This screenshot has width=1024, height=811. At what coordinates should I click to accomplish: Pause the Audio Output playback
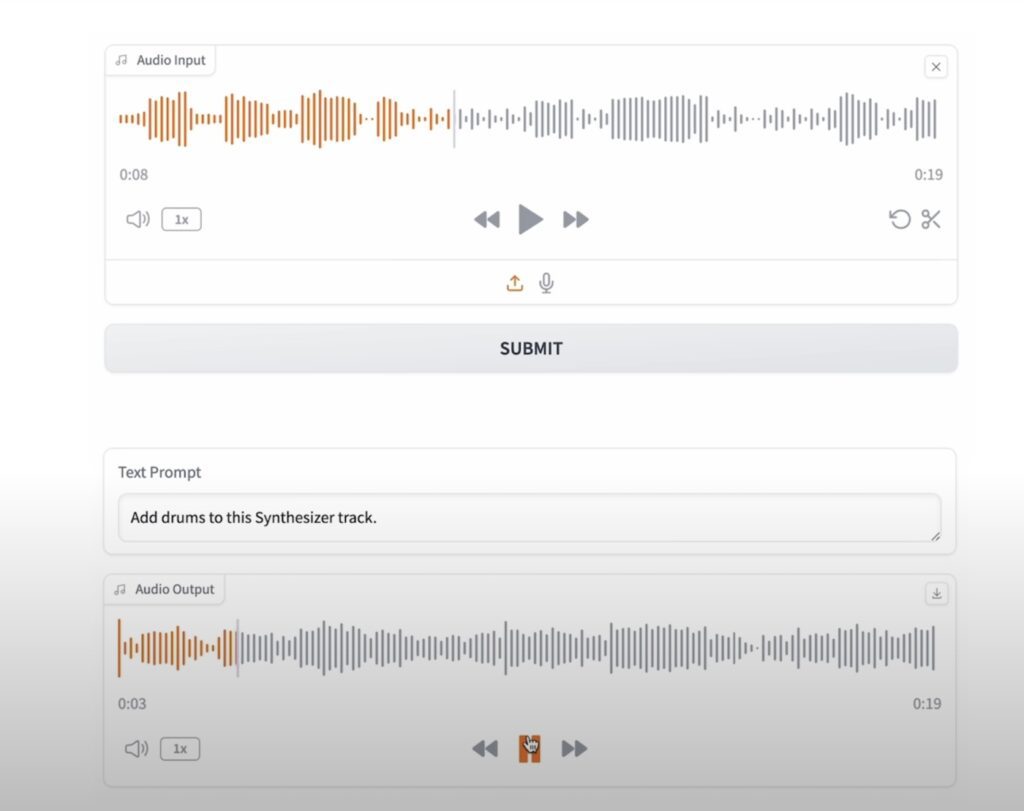coord(530,748)
